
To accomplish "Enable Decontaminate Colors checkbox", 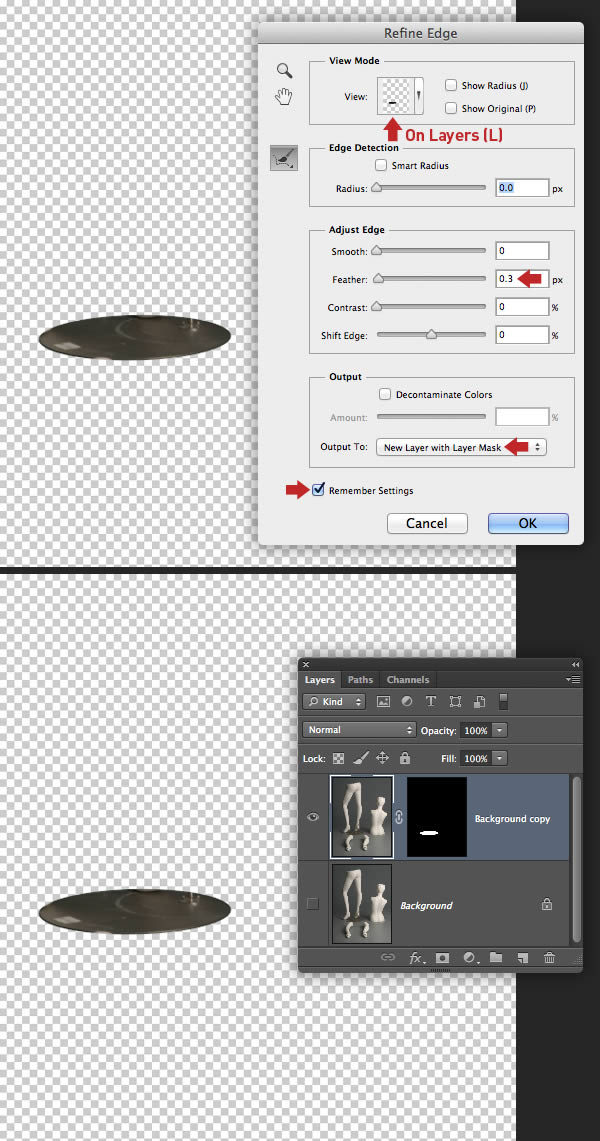I will coord(385,394).
